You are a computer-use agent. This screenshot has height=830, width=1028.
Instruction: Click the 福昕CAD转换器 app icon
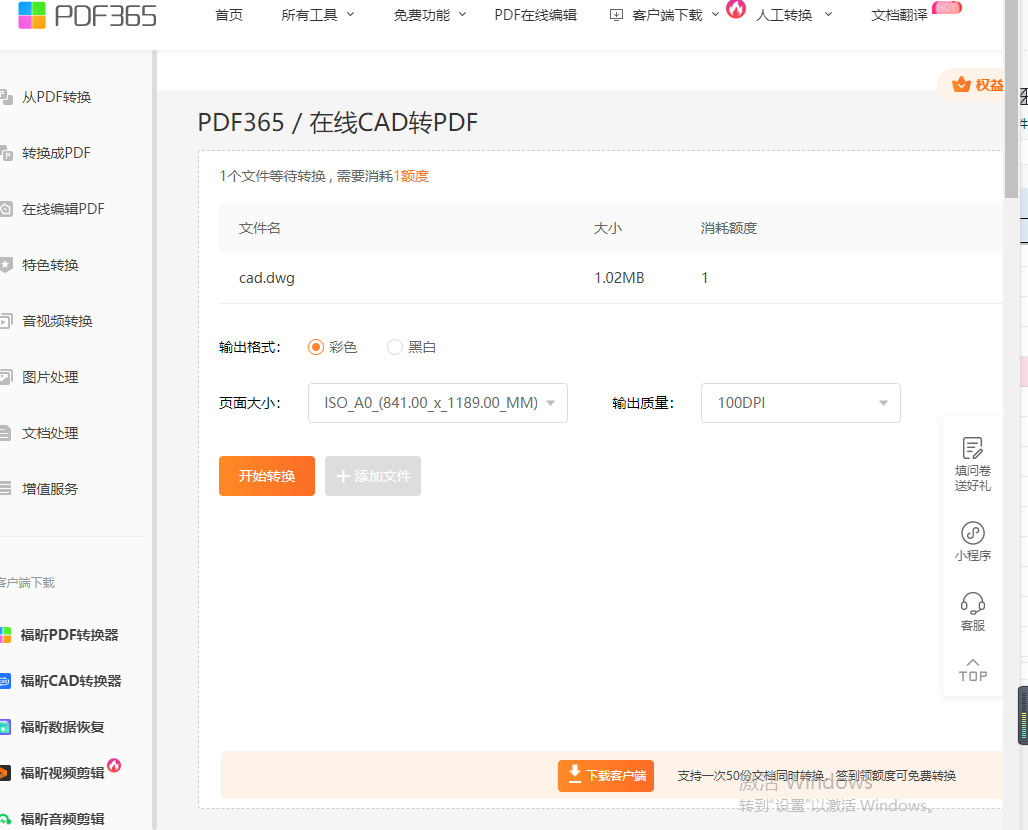pos(5,681)
